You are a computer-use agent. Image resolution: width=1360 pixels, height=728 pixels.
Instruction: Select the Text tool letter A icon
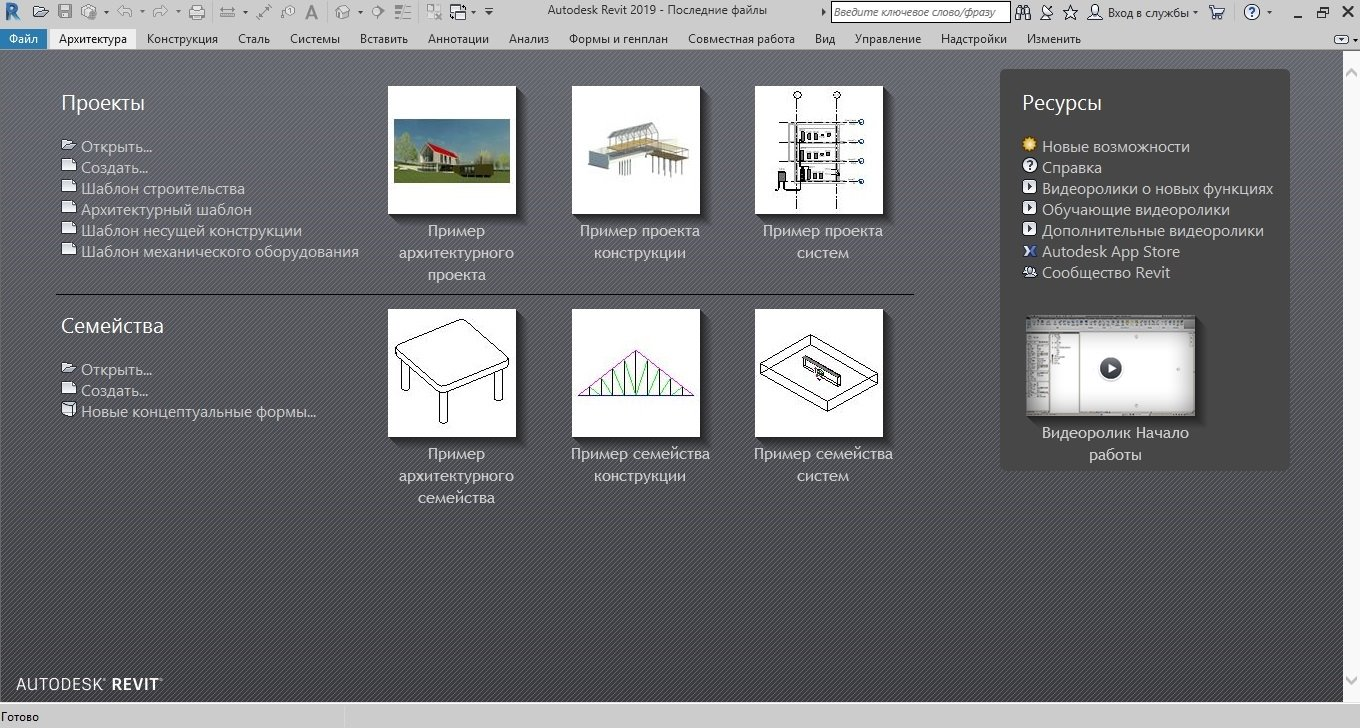point(311,13)
